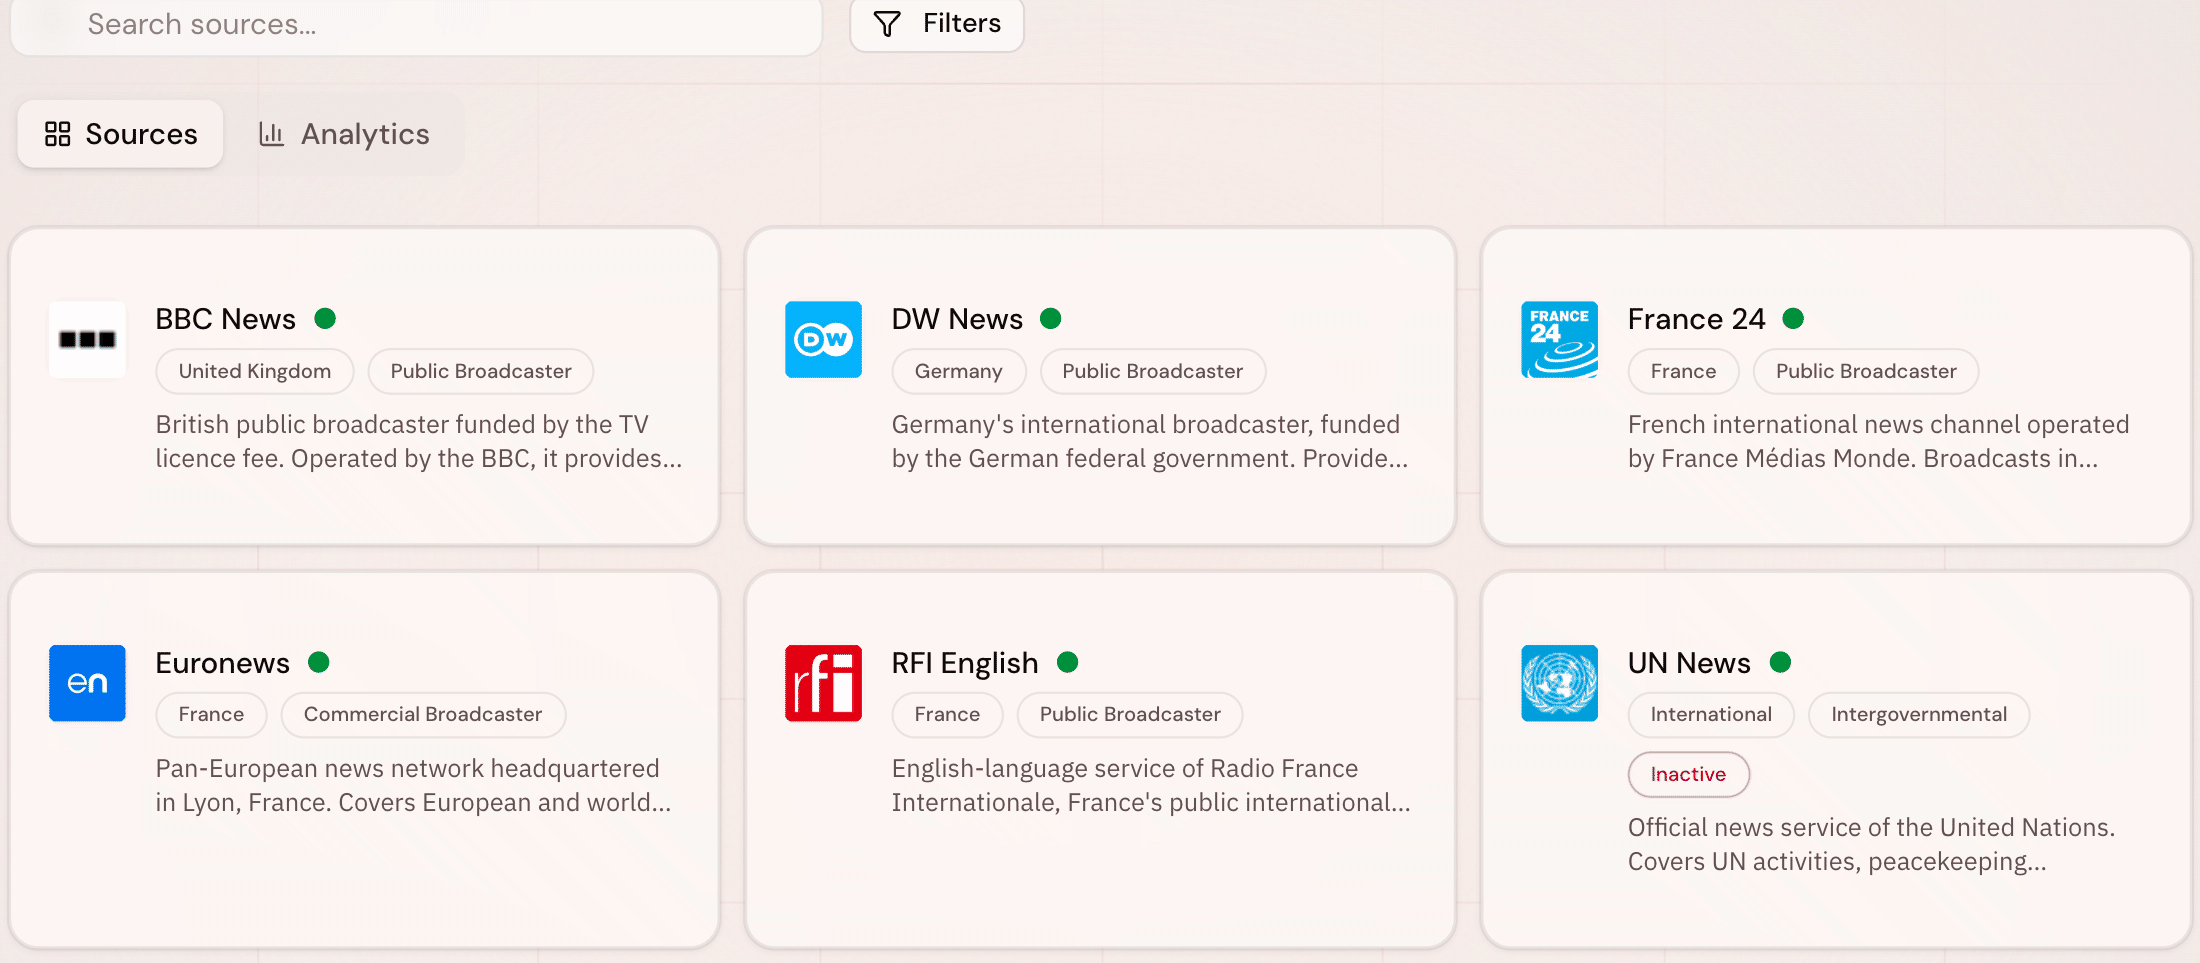This screenshot has width=2200, height=963.
Task: Click the RFI English logo icon
Action: click(823, 683)
